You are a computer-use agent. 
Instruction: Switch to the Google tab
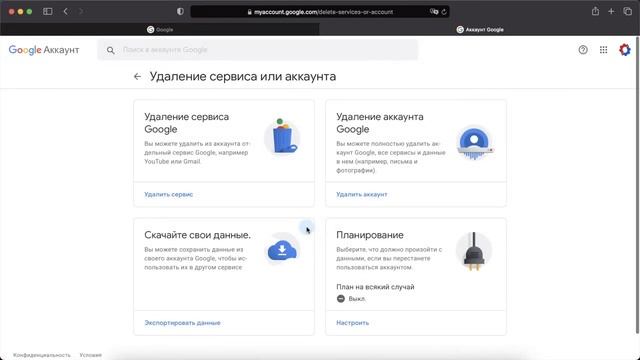[160, 29]
